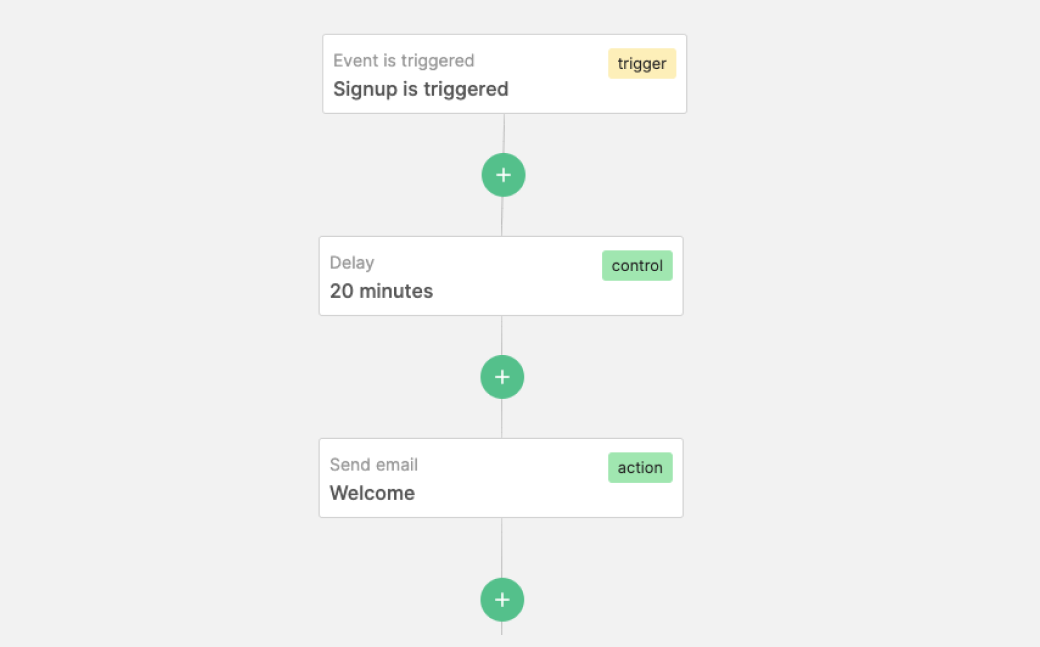Add a step after the Welcome email
This screenshot has width=1040, height=647.
click(502, 600)
